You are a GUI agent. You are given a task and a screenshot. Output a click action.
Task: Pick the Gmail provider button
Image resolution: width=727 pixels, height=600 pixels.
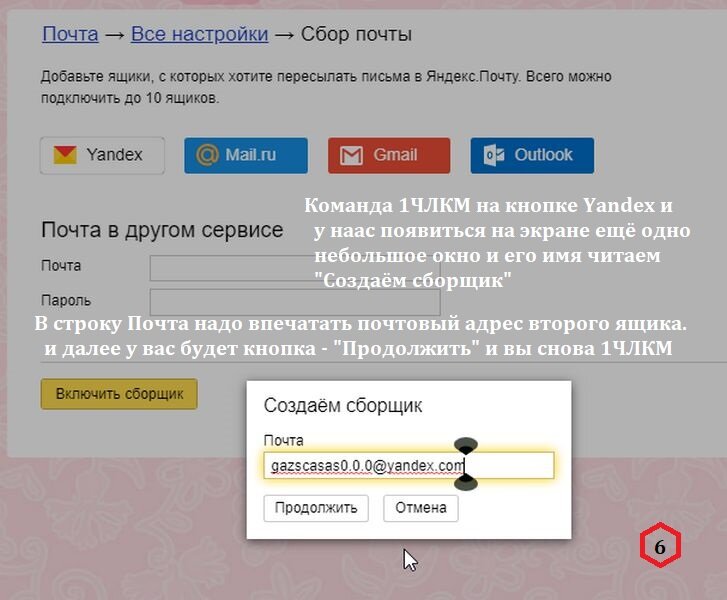(389, 155)
